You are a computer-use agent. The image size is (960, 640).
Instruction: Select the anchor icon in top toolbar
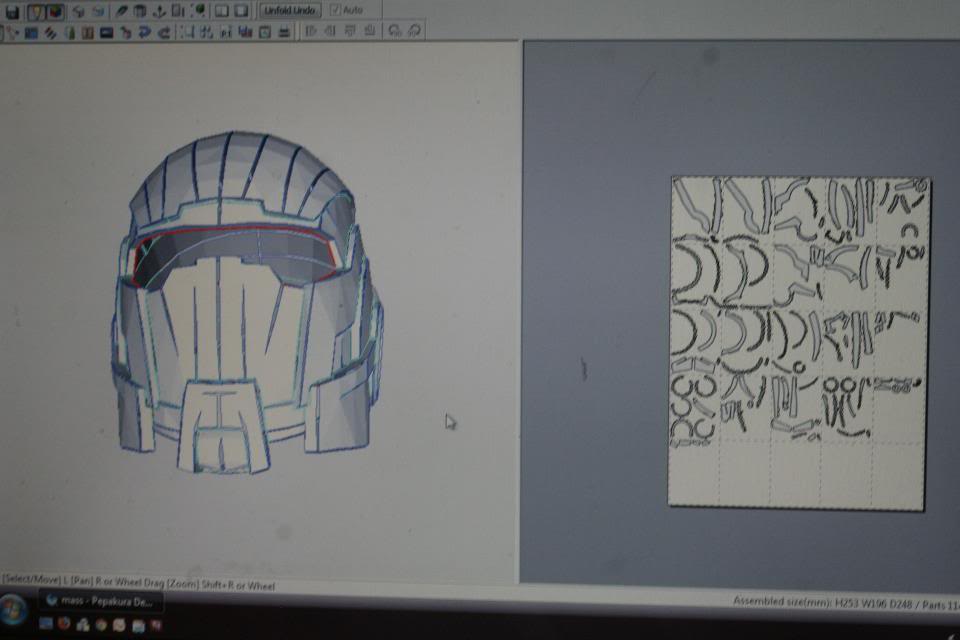[158, 11]
